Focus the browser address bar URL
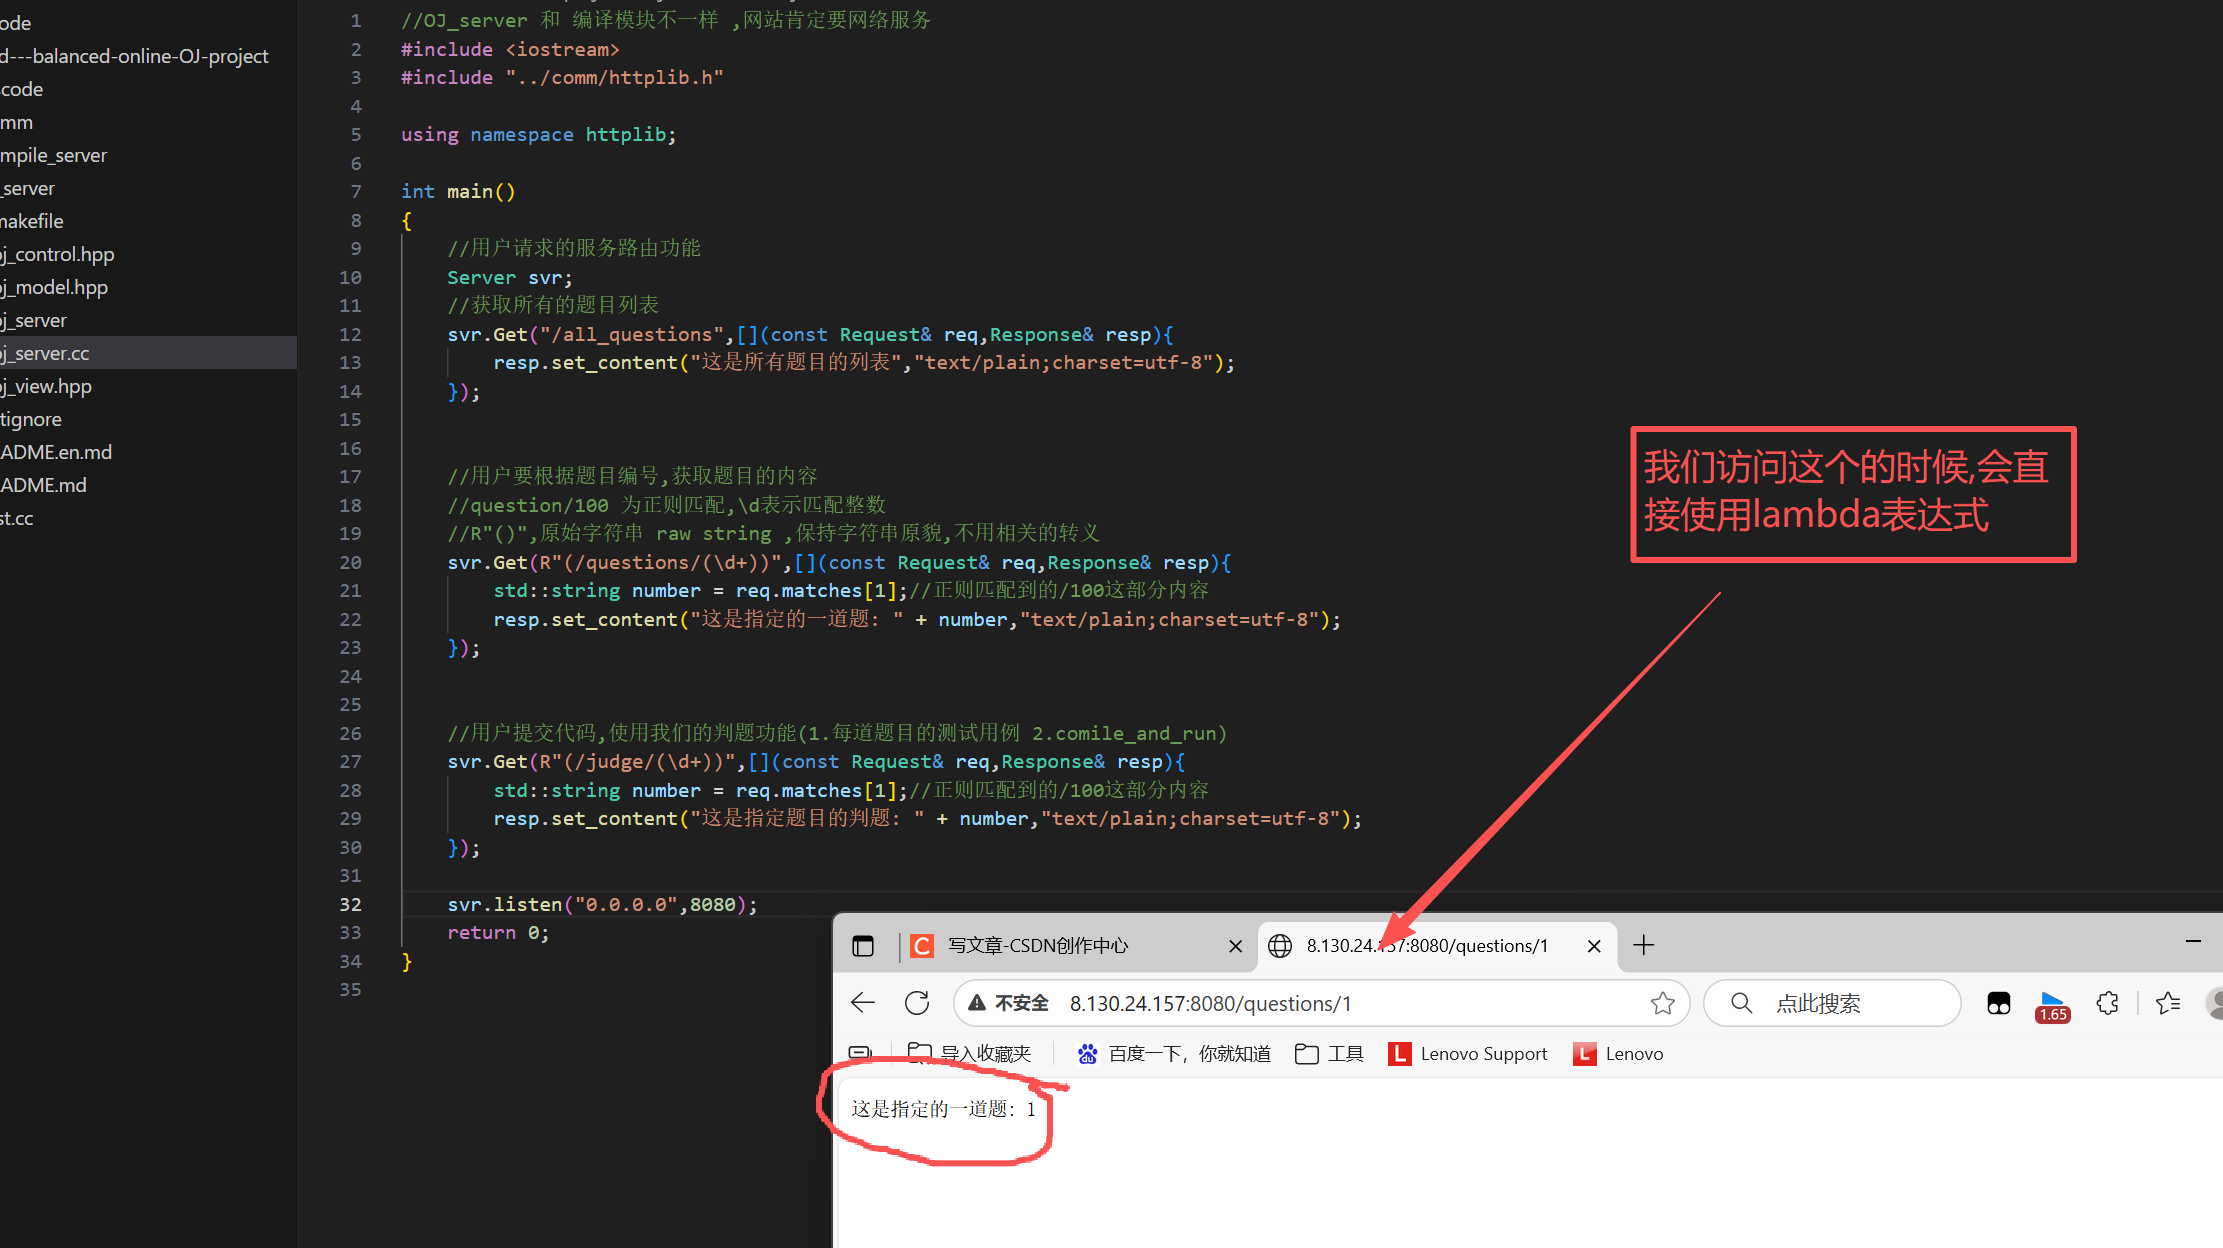Screen dimensions: 2223x1248 [1210, 1003]
